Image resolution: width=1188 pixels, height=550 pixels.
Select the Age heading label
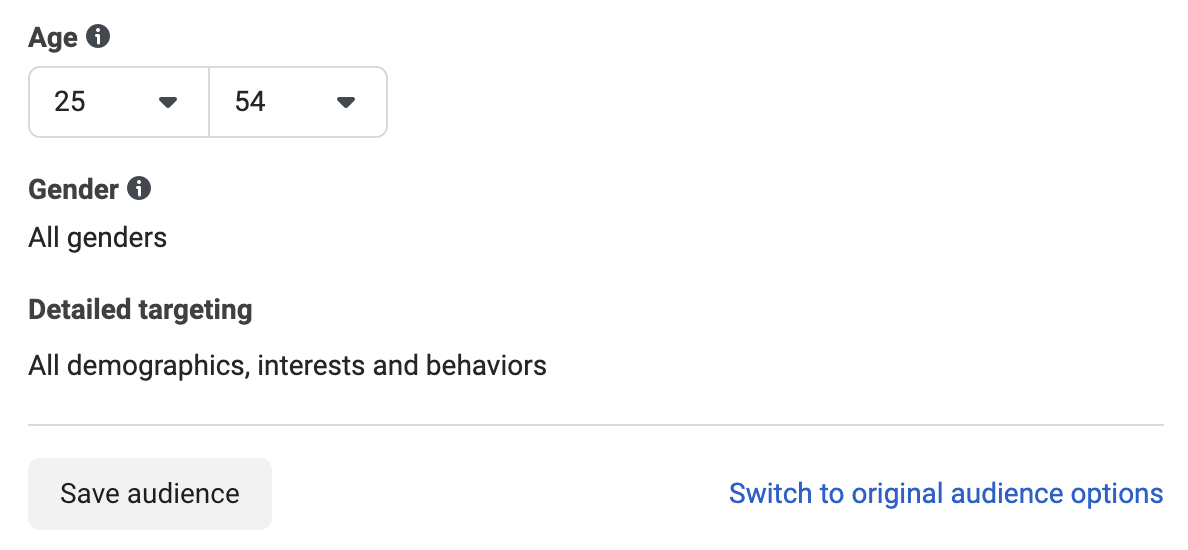pyautogui.click(x=53, y=37)
